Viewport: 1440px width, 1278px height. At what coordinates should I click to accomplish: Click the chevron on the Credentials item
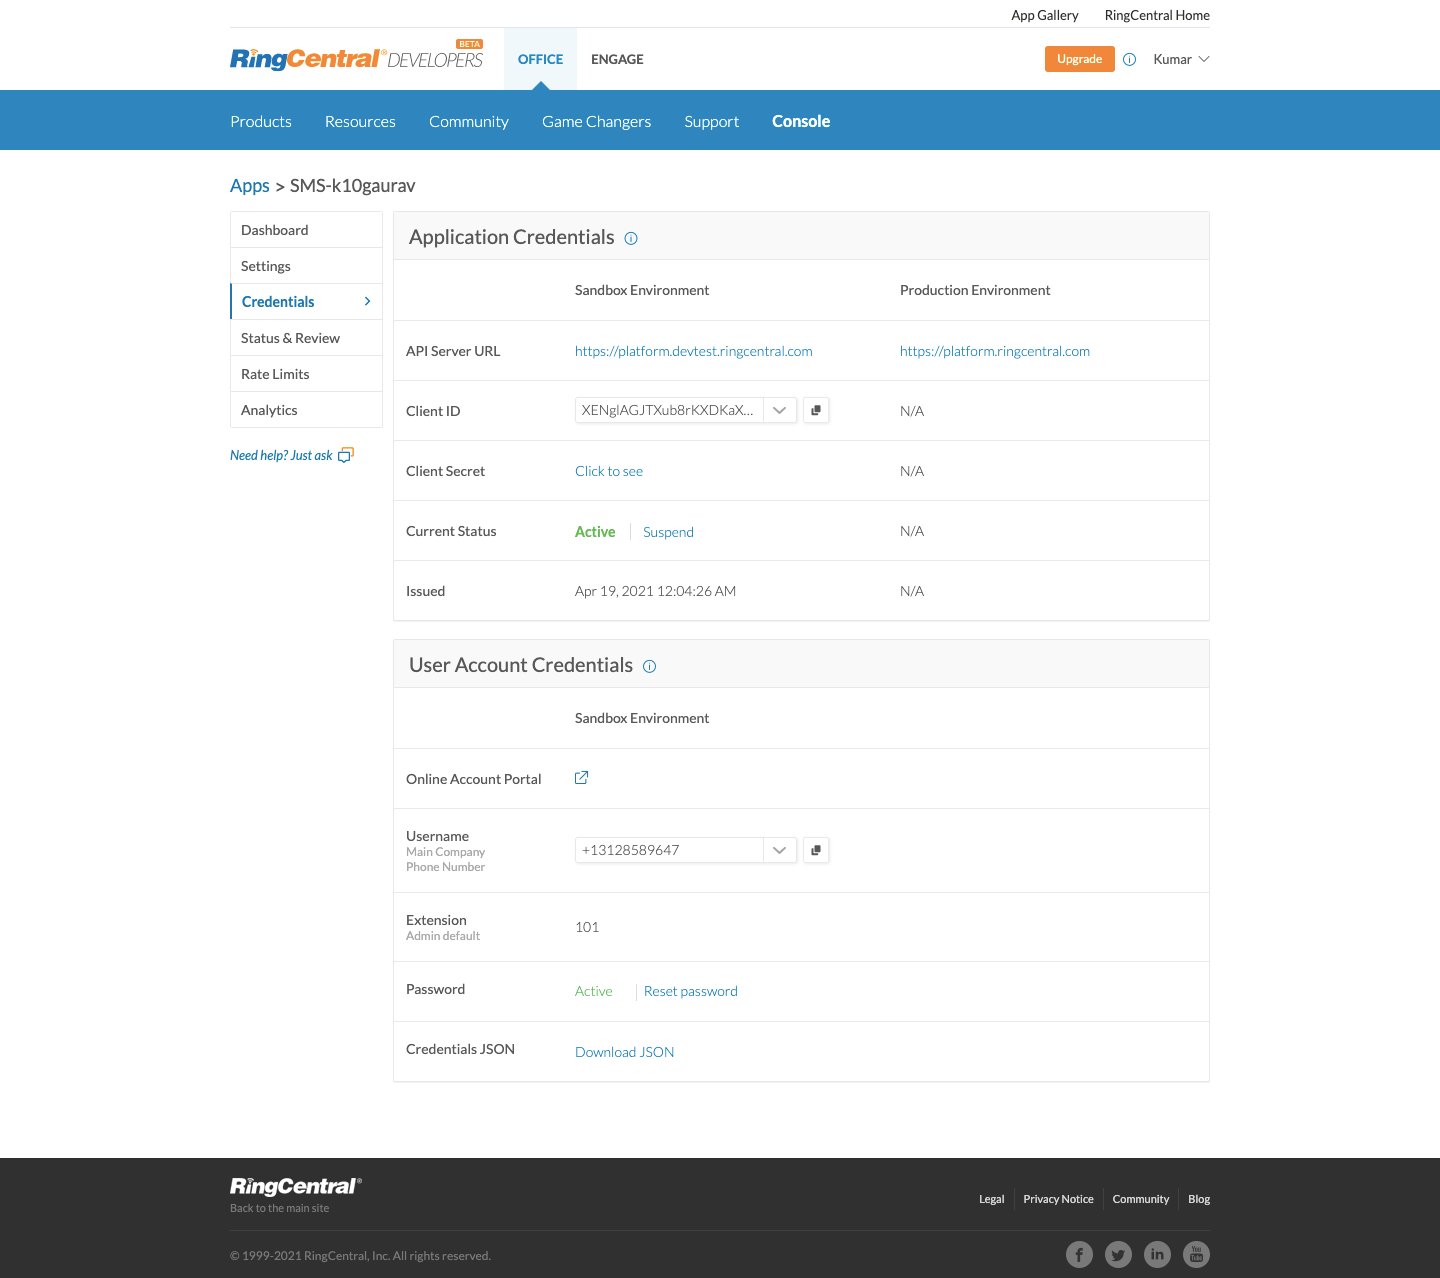(367, 301)
